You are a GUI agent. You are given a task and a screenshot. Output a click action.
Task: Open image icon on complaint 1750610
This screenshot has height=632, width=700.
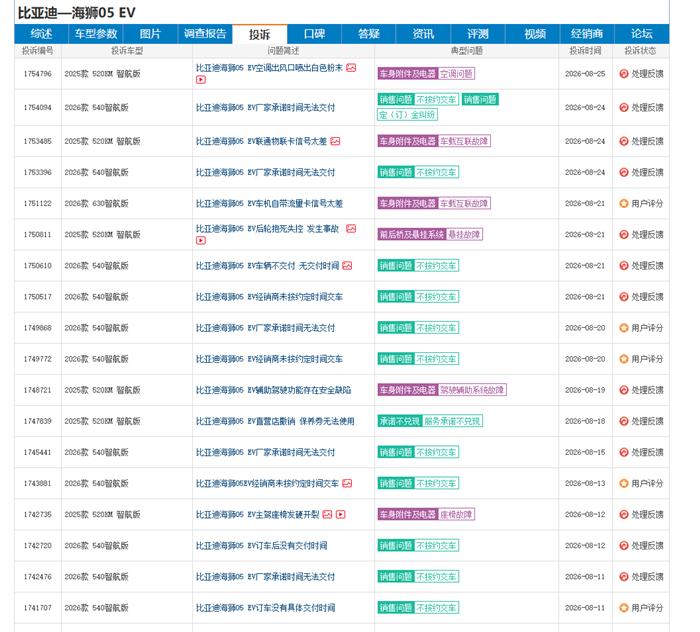pos(347,266)
